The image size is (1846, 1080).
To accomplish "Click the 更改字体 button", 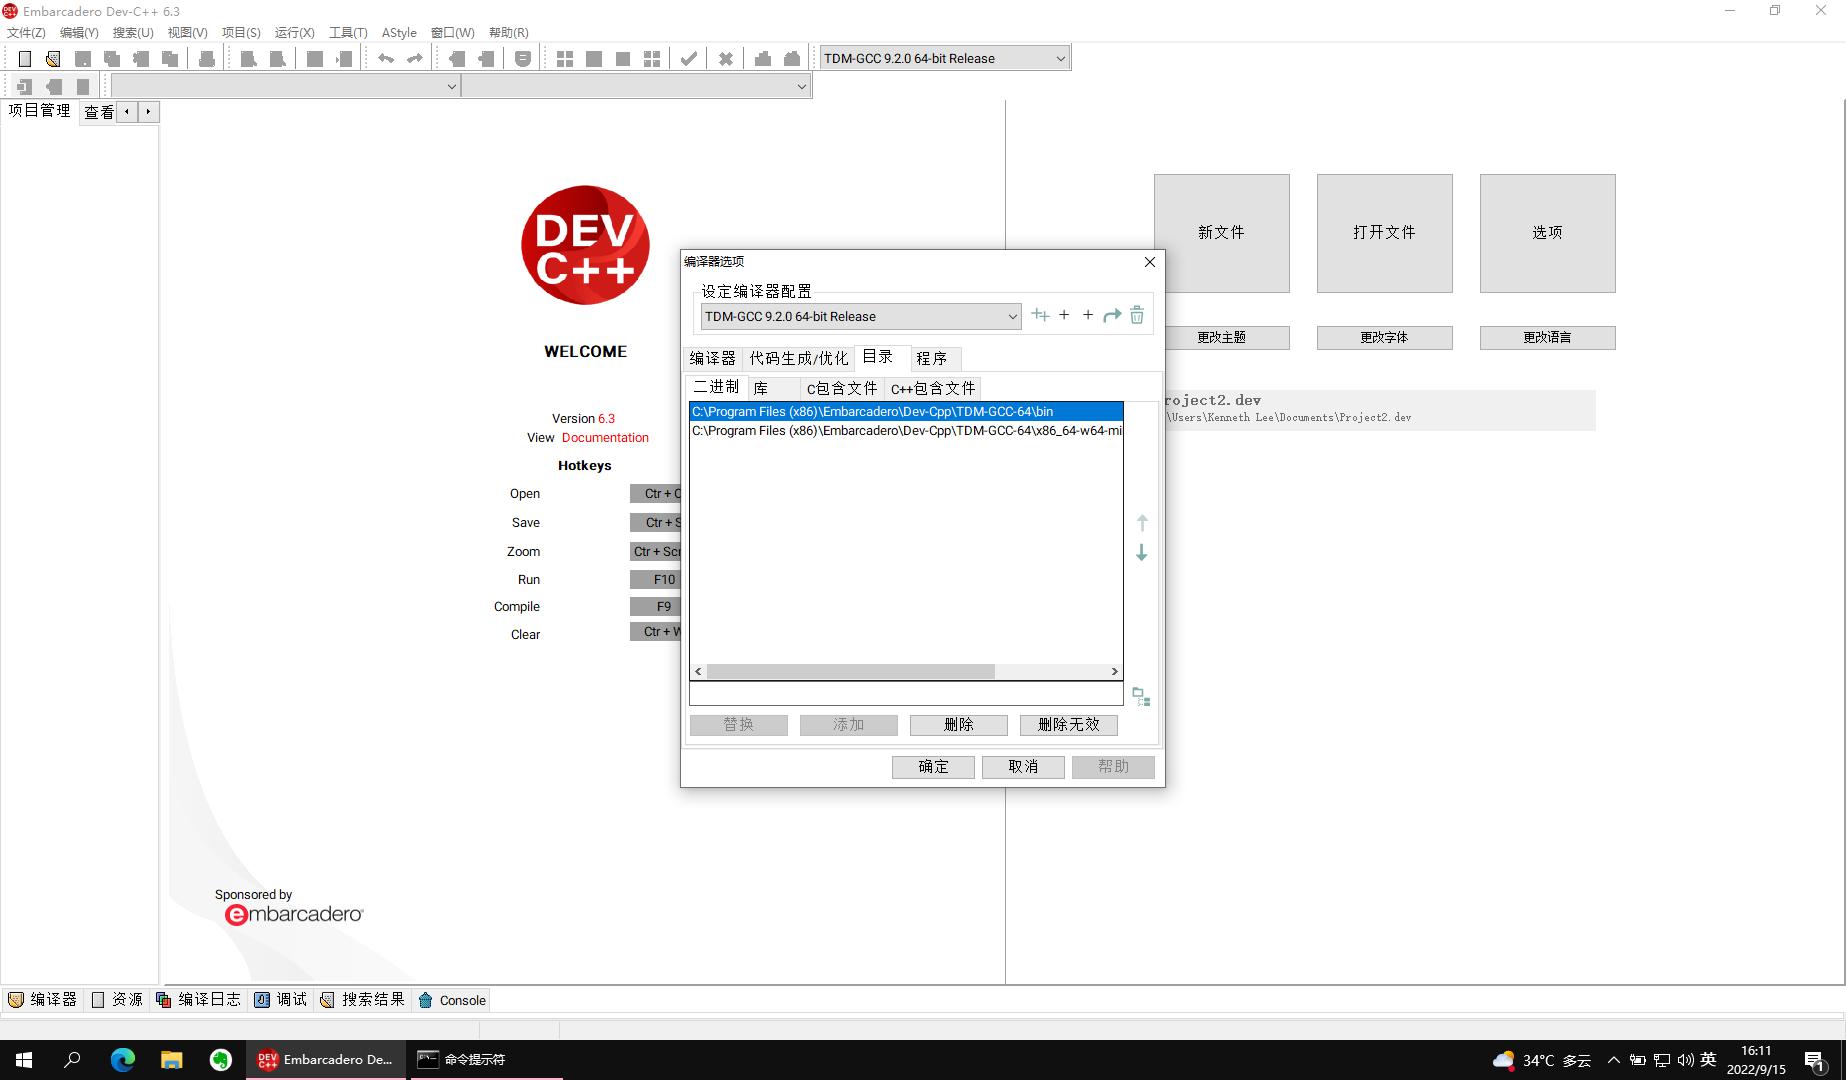I will point(1384,338).
